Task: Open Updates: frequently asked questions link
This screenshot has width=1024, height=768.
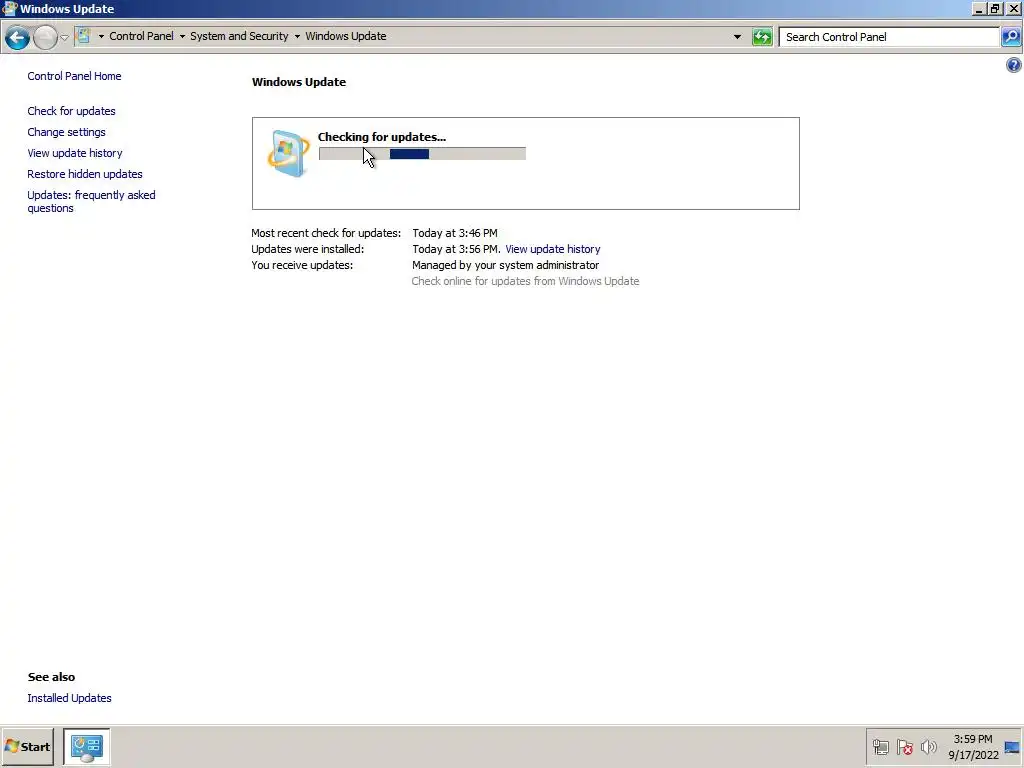Action: pos(91,201)
